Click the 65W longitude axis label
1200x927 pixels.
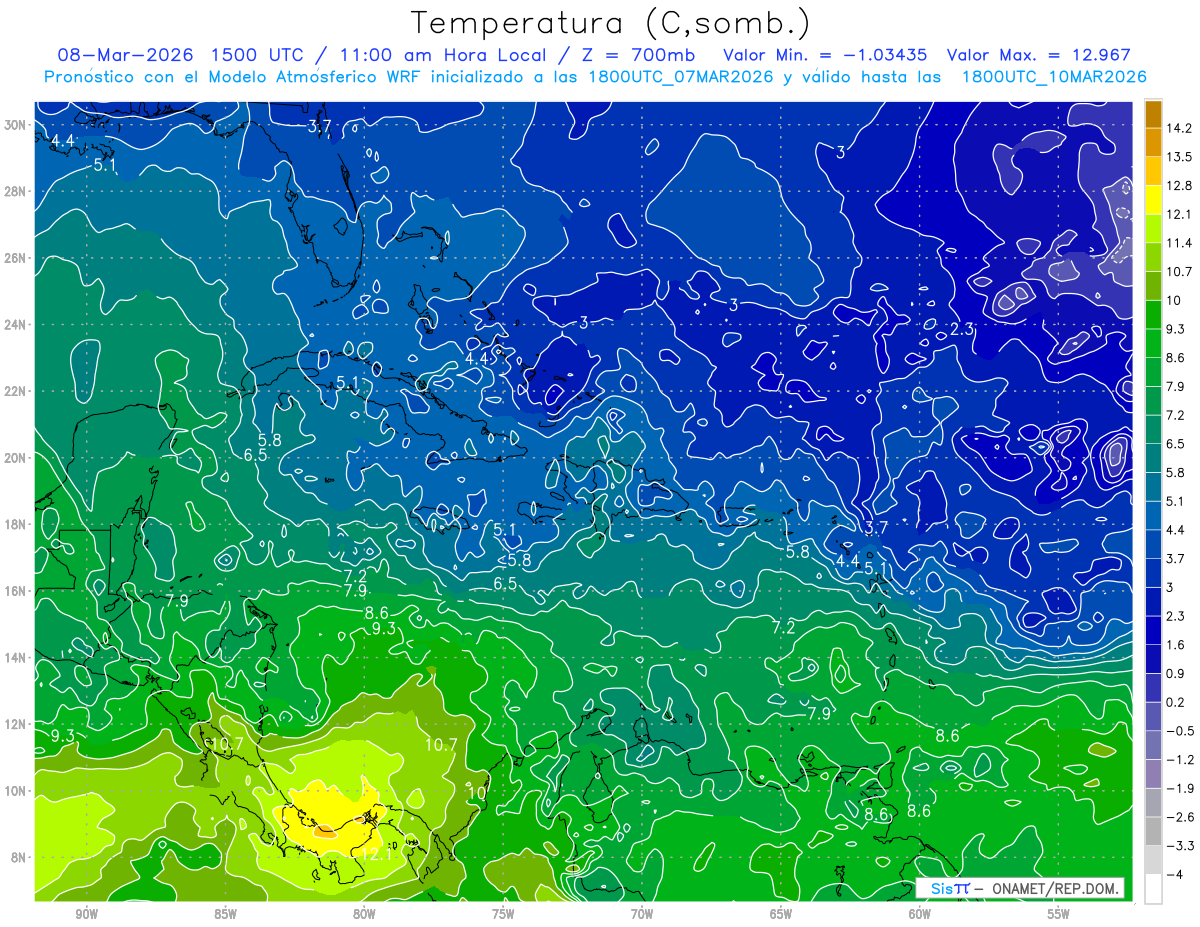click(x=781, y=914)
